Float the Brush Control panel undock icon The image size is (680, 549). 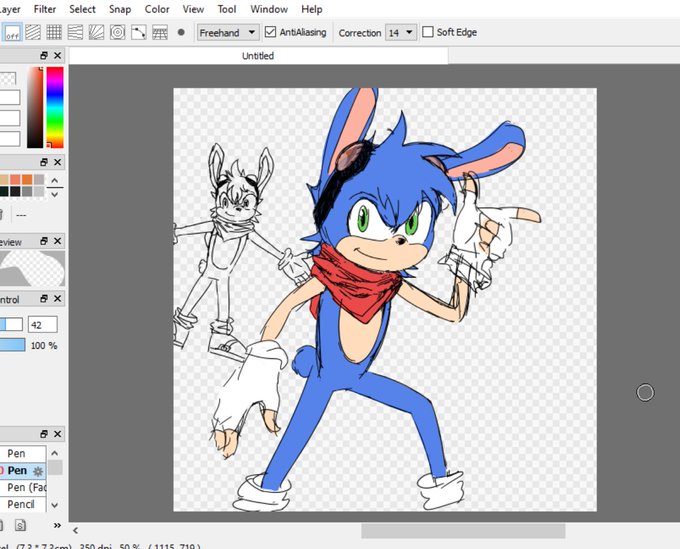click(44, 299)
